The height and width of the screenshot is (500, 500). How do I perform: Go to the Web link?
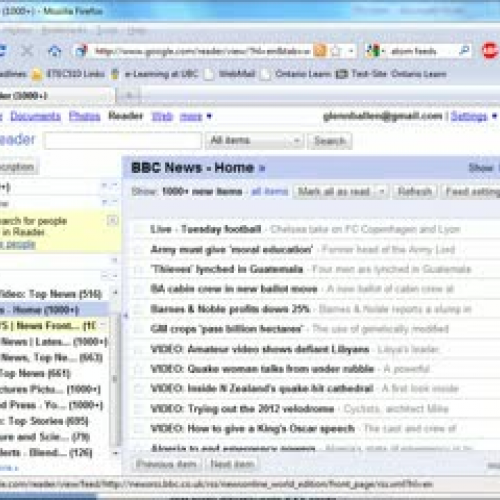pyautogui.click(x=162, y=116)
